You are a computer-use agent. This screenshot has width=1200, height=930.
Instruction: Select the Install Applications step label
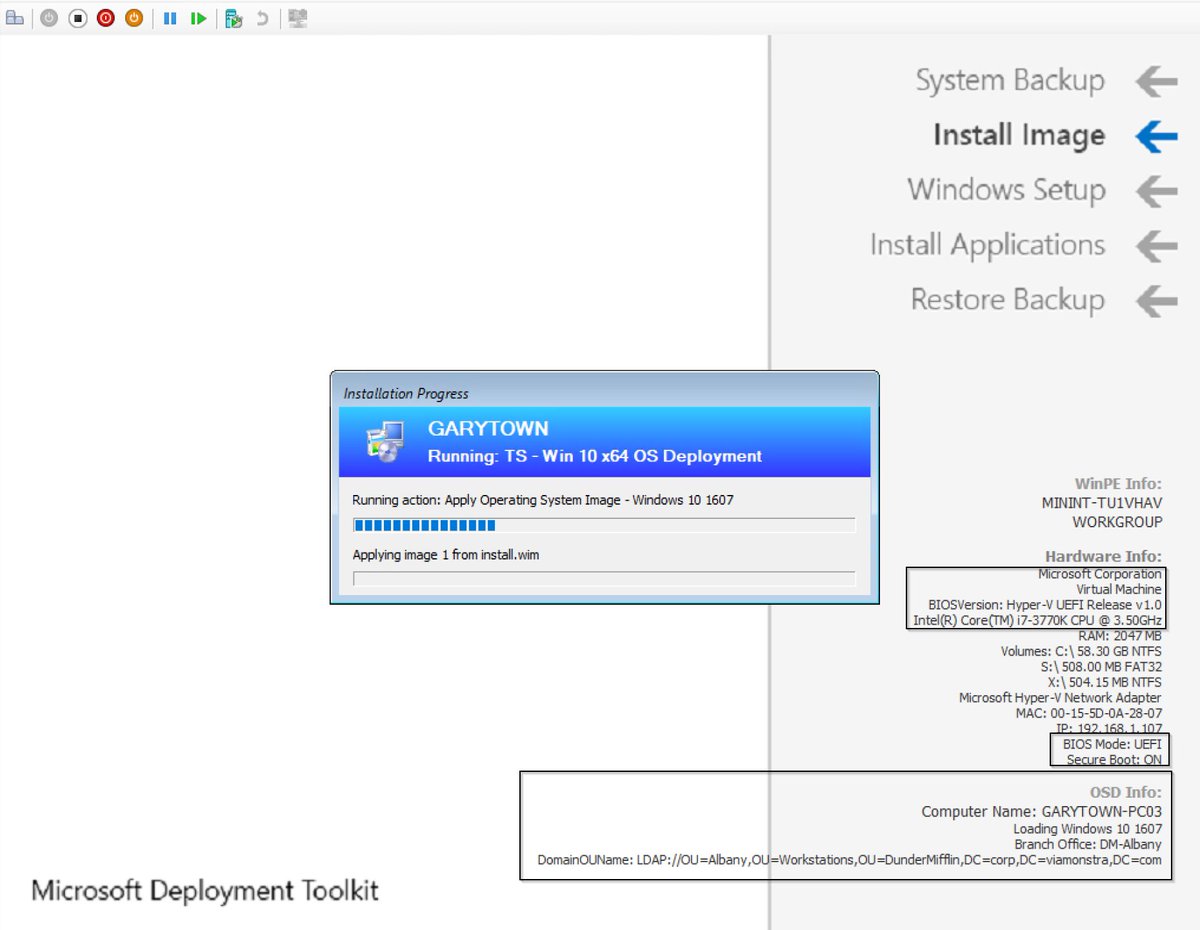tap(987, 245)
